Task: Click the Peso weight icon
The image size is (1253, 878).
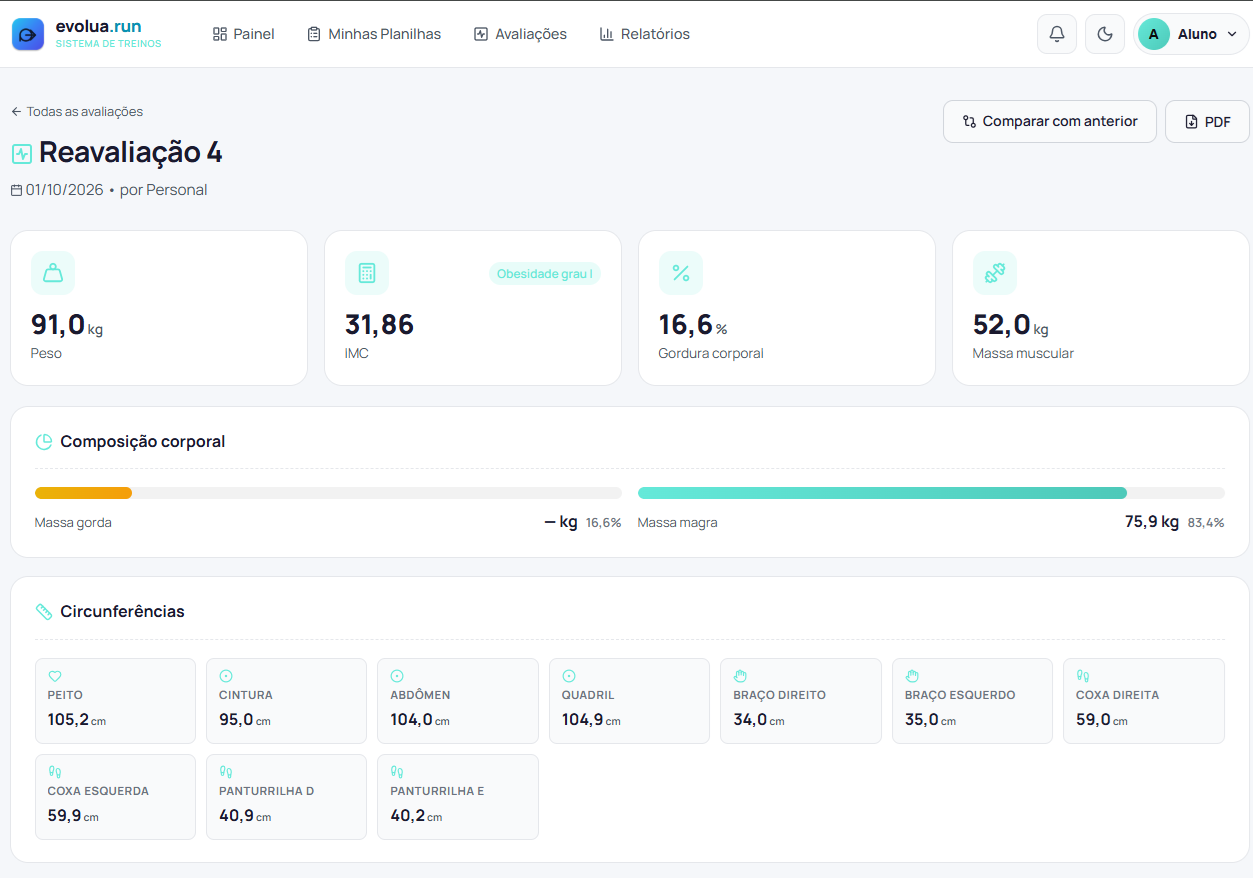Action: [x=53, y=273]
